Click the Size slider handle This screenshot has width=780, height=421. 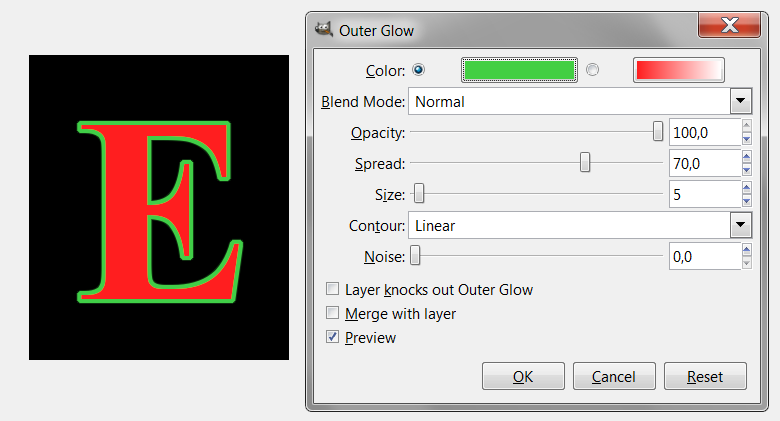tap(419, 193)
